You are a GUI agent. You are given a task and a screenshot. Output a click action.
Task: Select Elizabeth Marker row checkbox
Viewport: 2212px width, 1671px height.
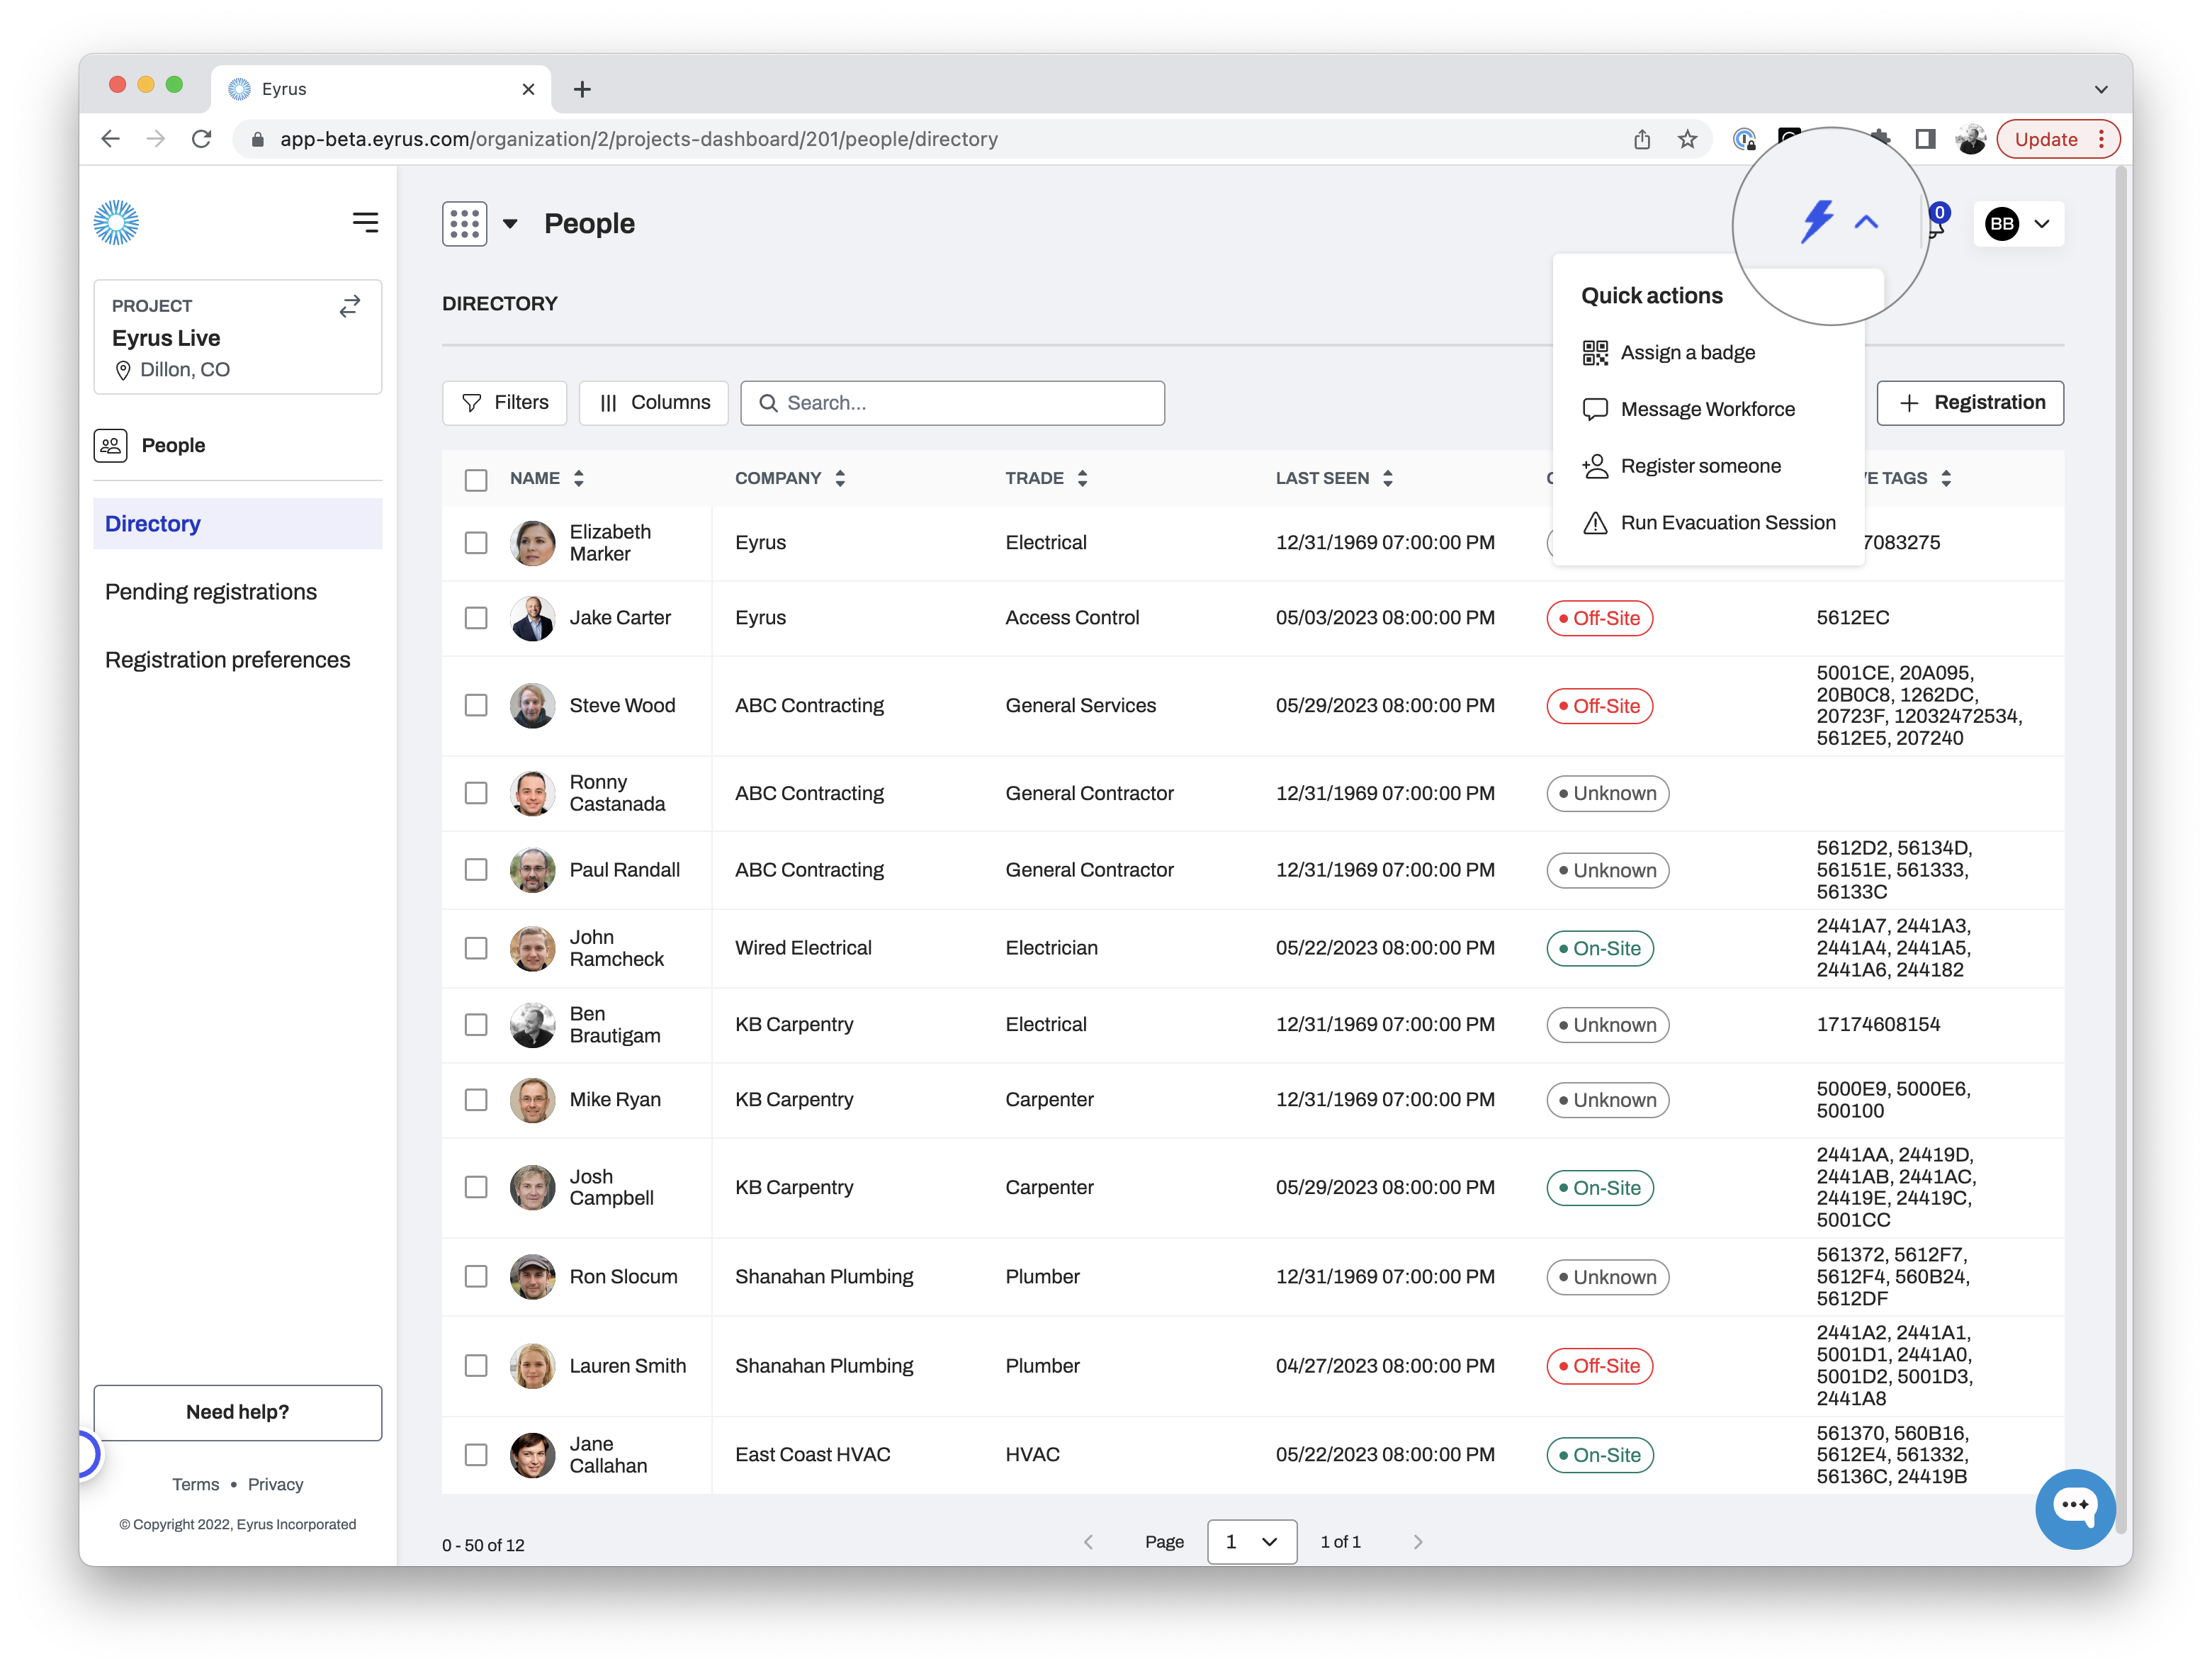[476, 543]
